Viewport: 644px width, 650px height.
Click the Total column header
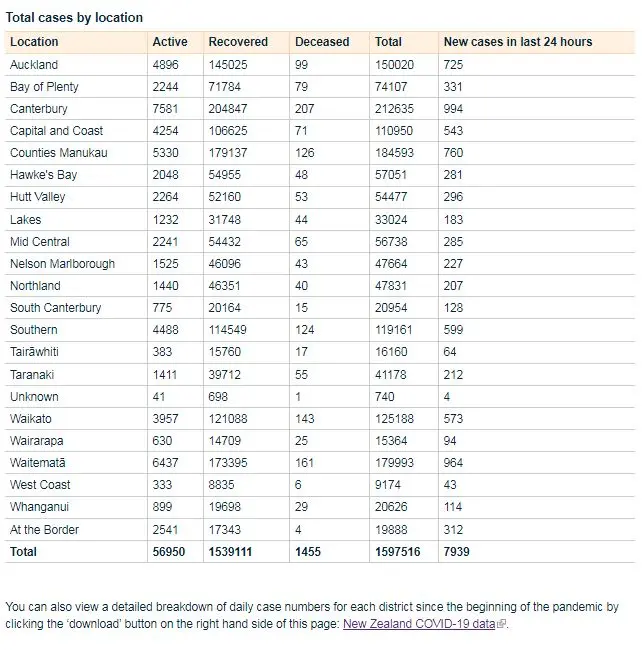pos(388,42)
